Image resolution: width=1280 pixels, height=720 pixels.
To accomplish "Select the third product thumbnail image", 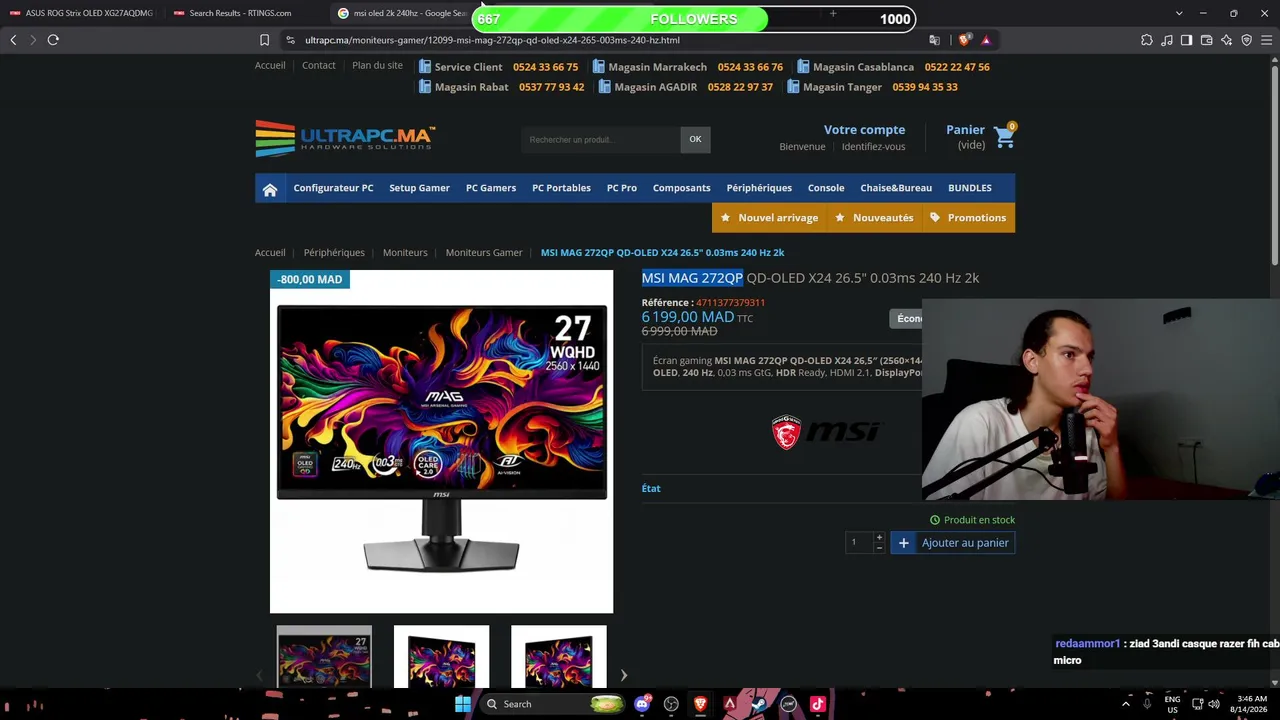I will (558, 657).
